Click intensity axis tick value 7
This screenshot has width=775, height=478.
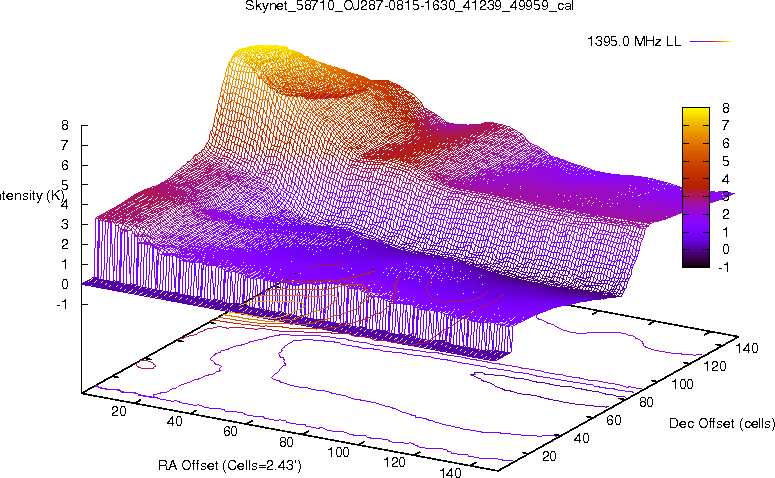[x=65, y=145]
